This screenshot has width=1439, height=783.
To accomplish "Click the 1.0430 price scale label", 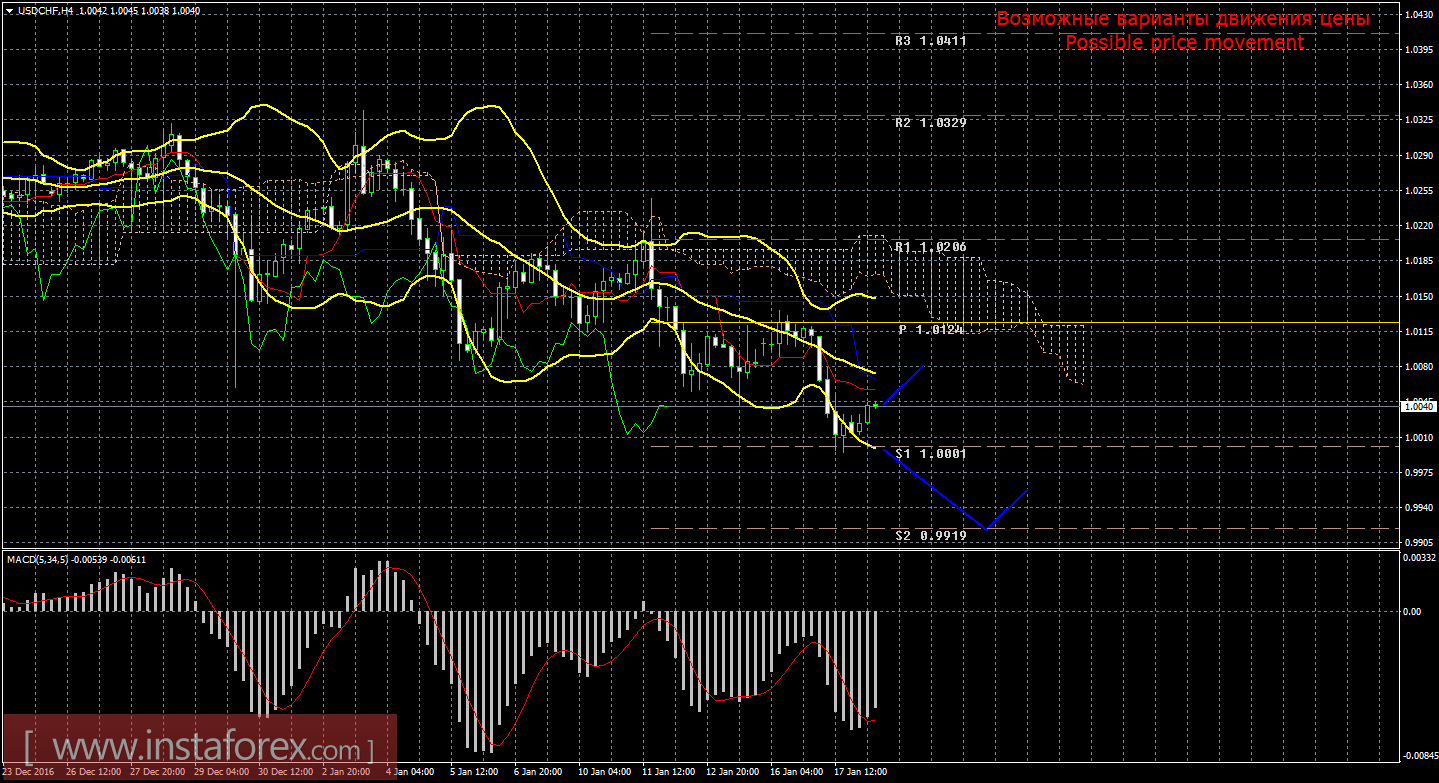I will (x=1418, y=15).
